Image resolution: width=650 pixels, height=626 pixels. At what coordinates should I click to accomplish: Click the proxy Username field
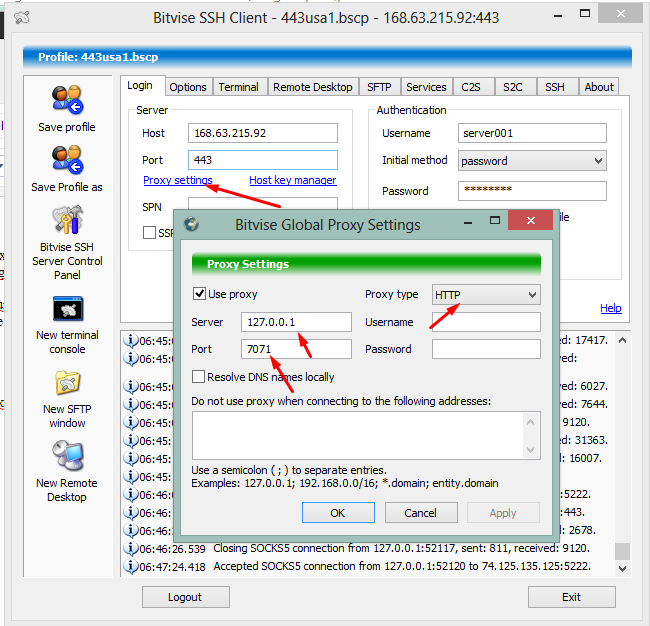click(x=486, y=322)
